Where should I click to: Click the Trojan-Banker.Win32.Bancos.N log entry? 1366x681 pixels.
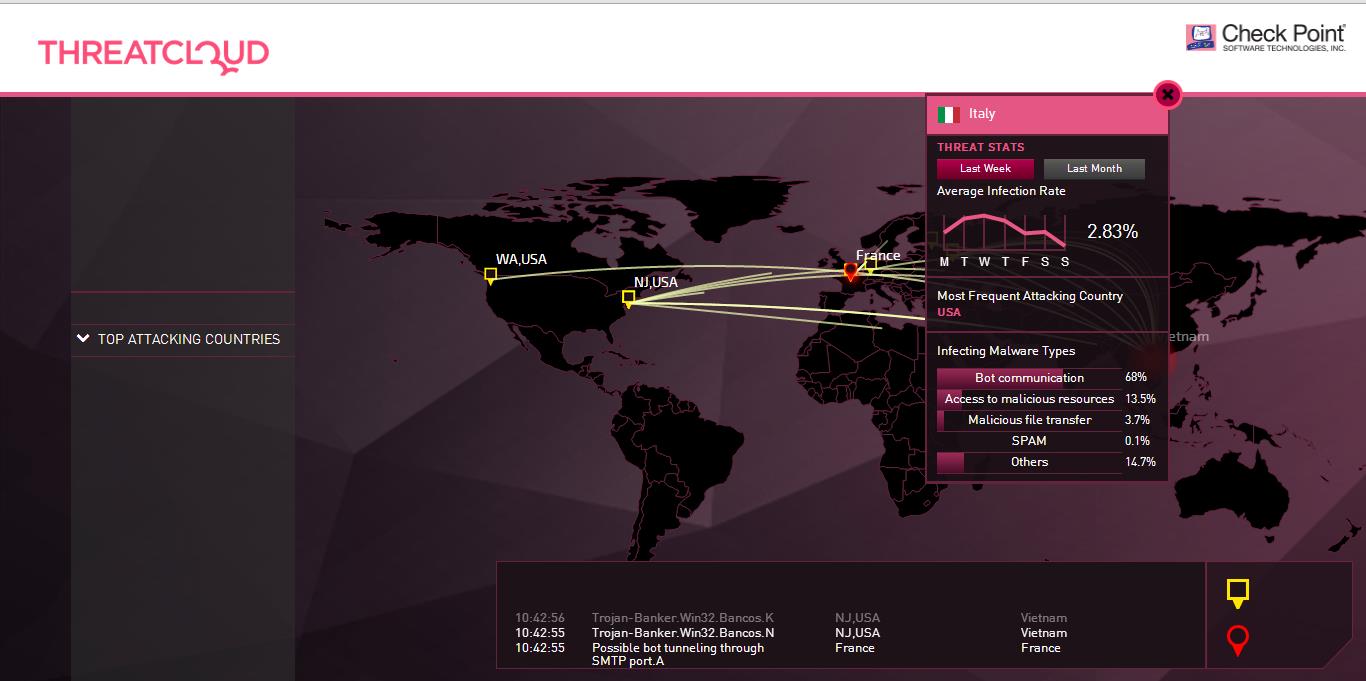coord(683,633)
